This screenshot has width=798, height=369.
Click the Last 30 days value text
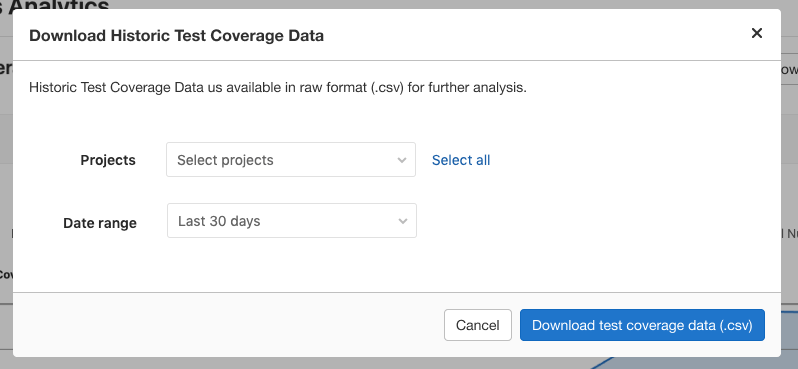pyautogui.click(x=219, y=221)
